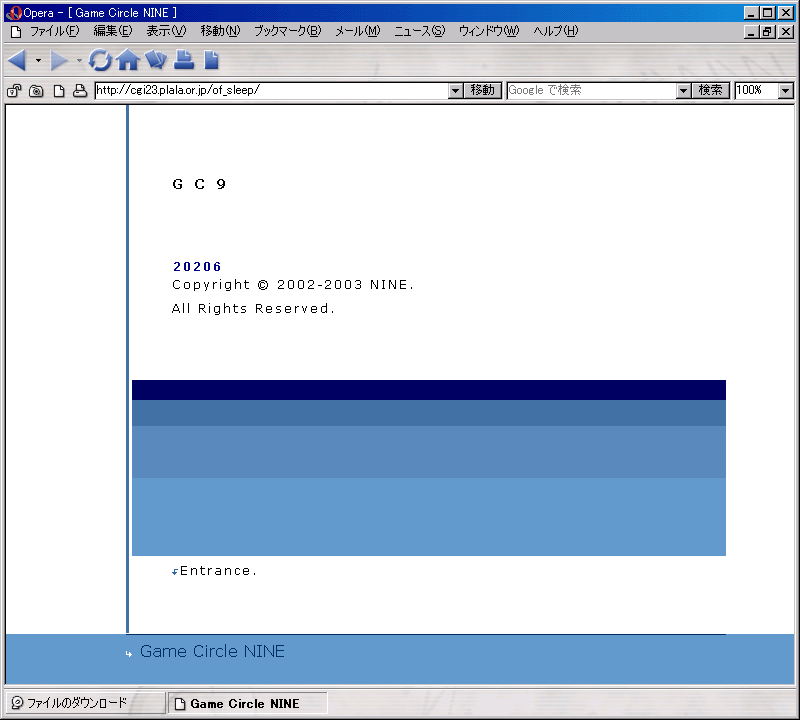The image size is (800, 720).
Task: Open the ニュース(S) menu
Action: 419,31
